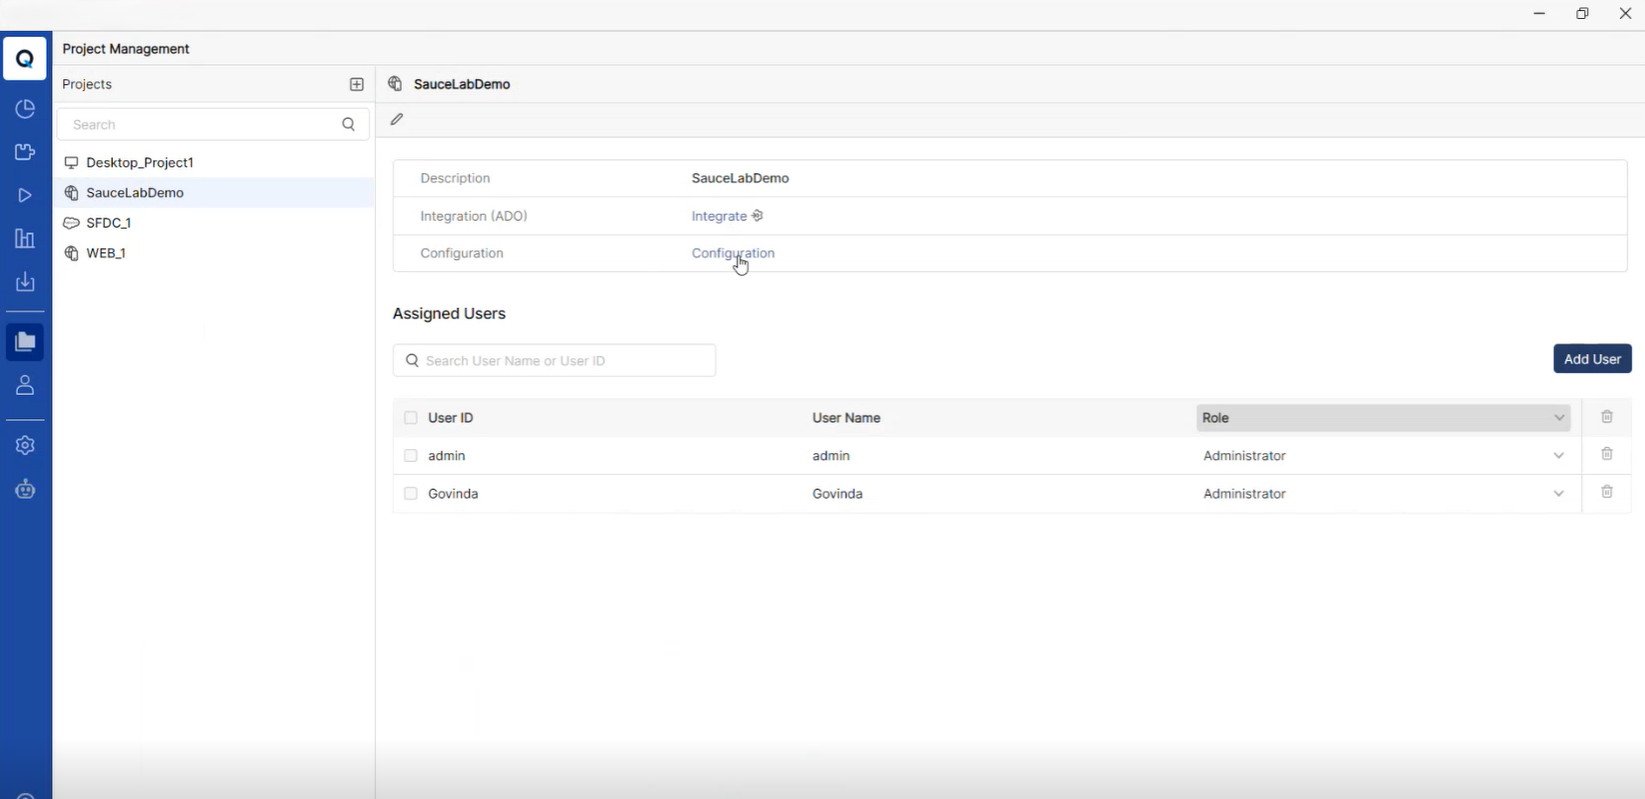Viewport: 1645px width, 799px height.
Task: Expand admin's Administrator role dropdown
Action: [1558, 456]
